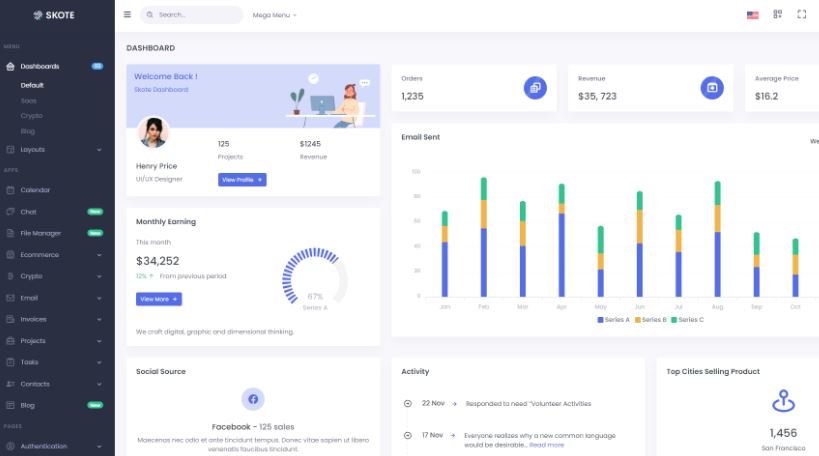The image size is (819, 456).
Task: Click the Facebook icon in Social Source
Action: 253,399
